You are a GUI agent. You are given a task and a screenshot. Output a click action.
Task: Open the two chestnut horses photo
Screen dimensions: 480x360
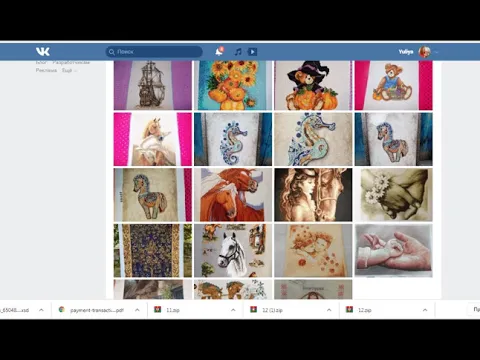click(233, 195)
